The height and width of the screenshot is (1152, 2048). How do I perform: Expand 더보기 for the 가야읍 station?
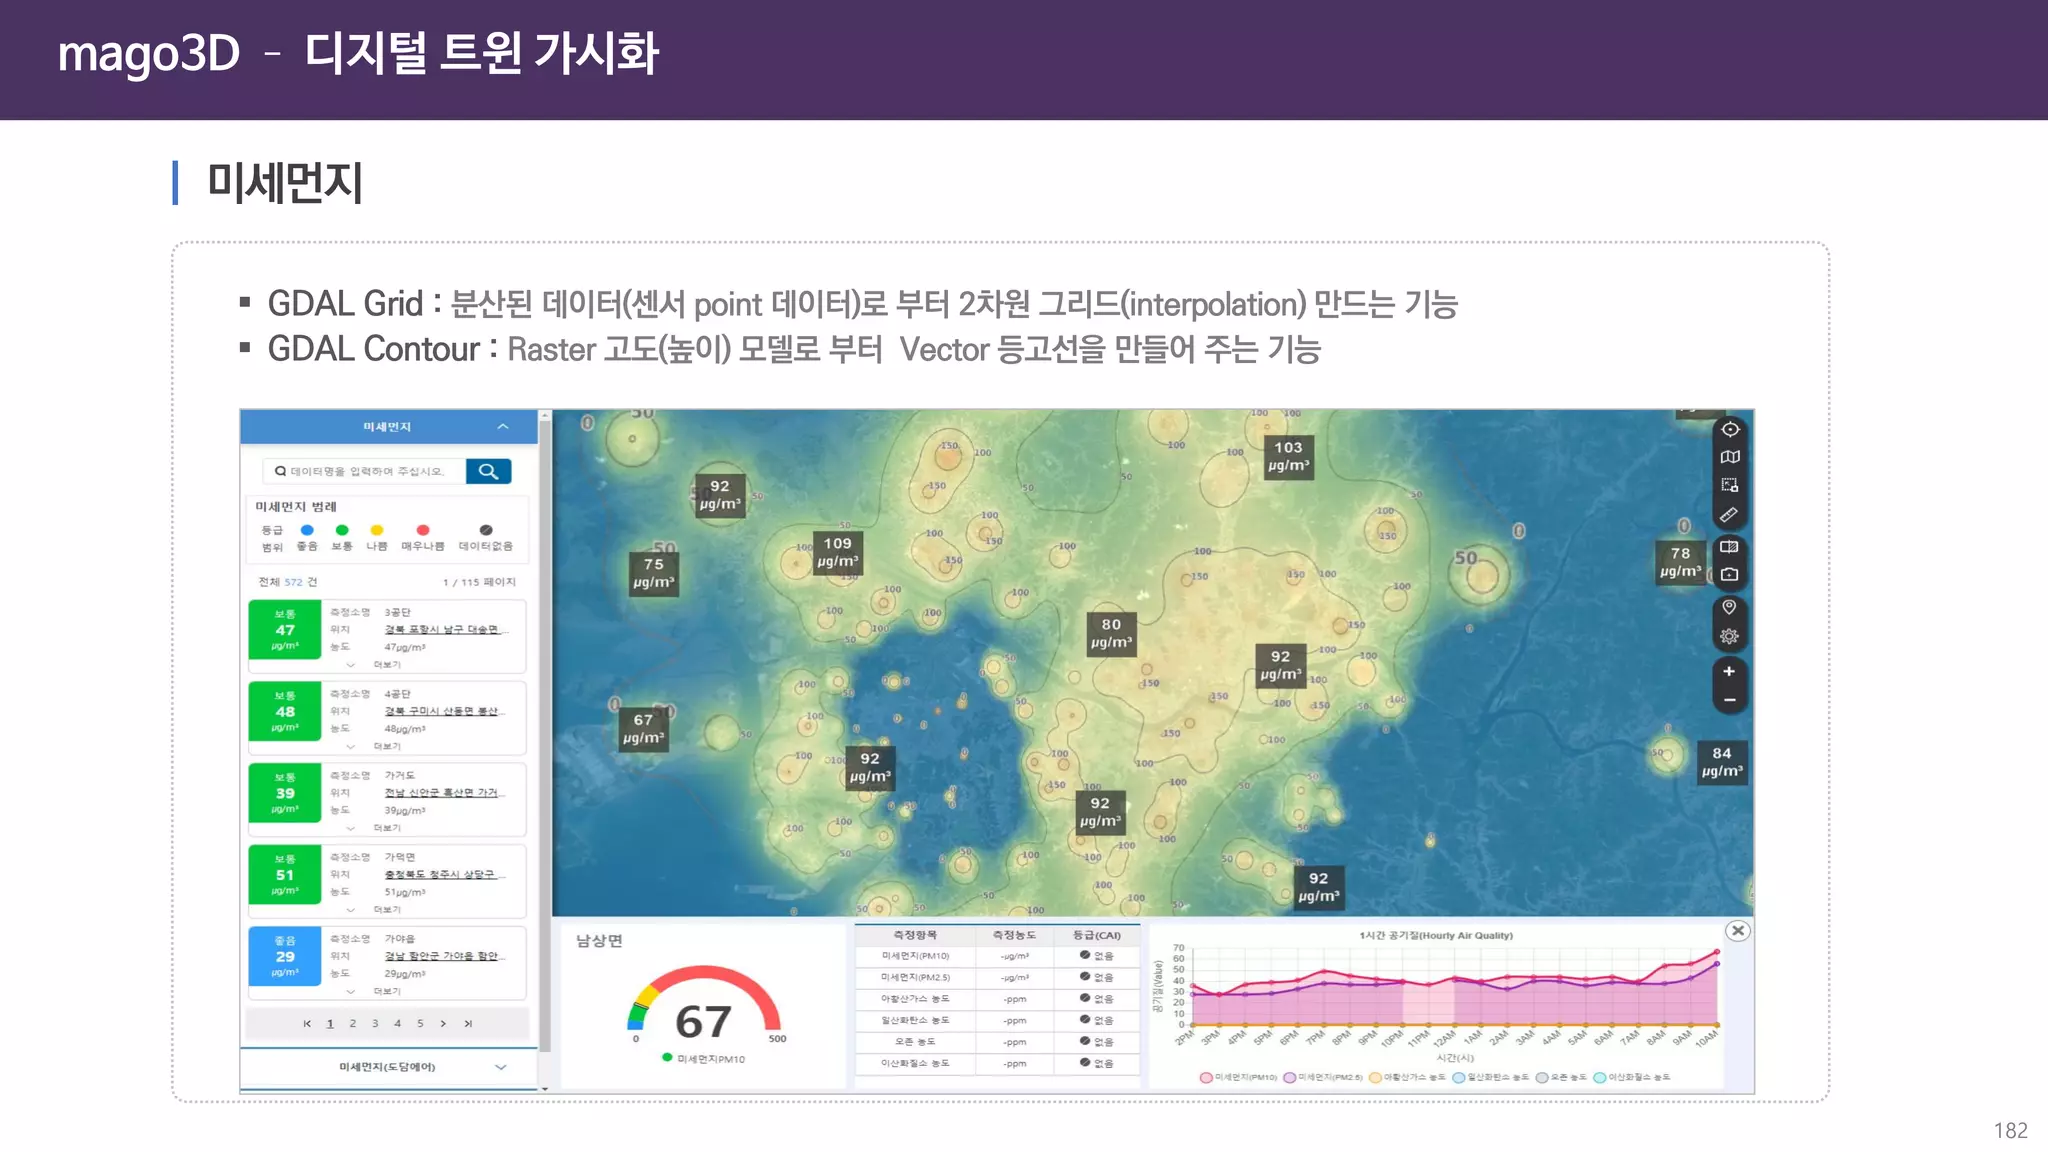pos(375,992)
